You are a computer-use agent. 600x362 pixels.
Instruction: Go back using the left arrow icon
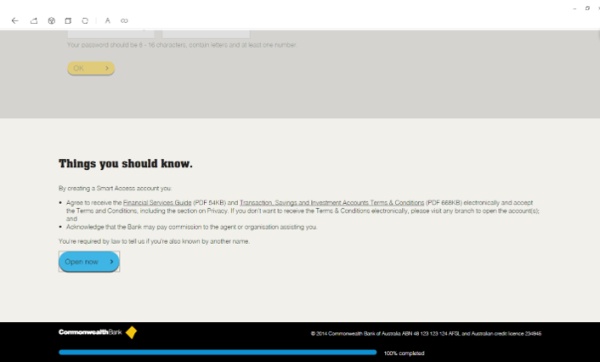[x=15, y=21]
